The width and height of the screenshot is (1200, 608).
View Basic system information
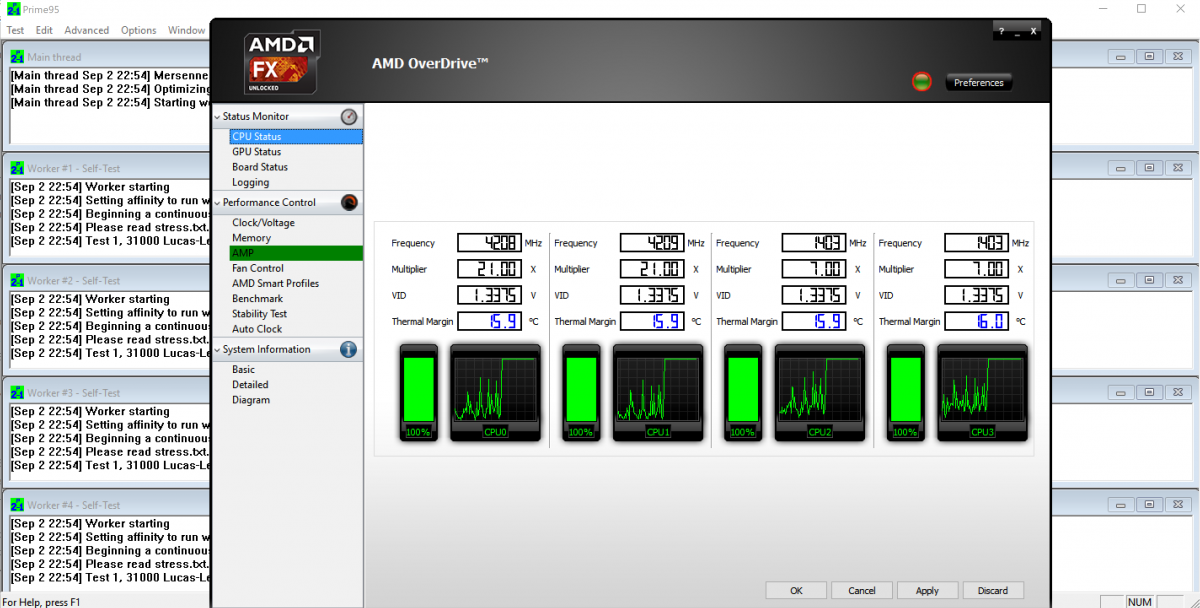[x=243, y=370]
